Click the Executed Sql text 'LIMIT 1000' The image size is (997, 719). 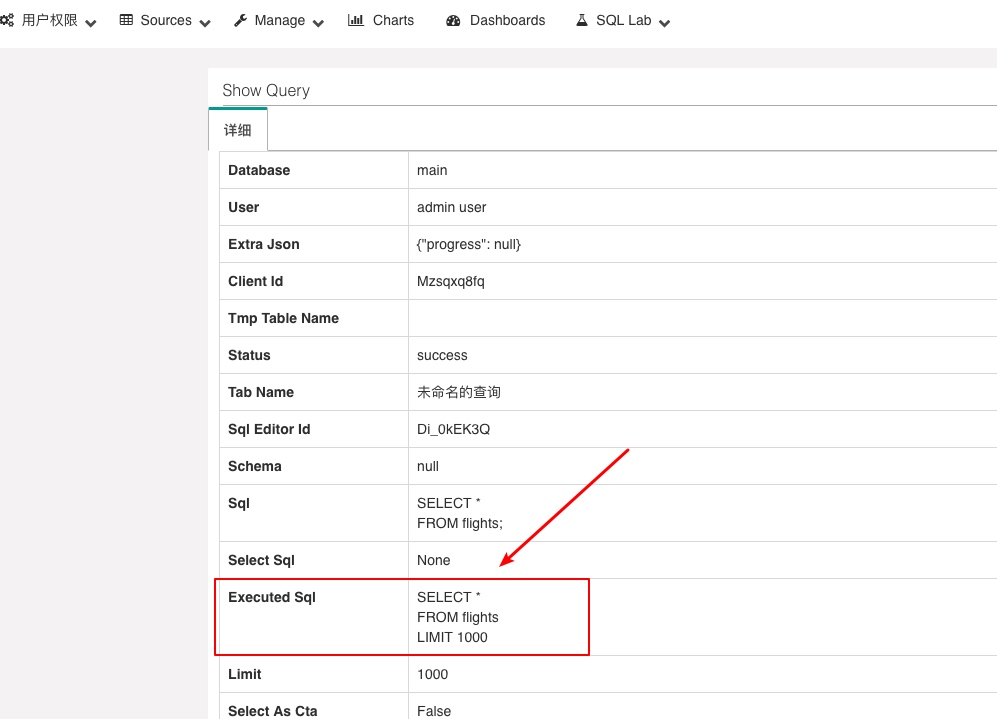pos(452,637)
